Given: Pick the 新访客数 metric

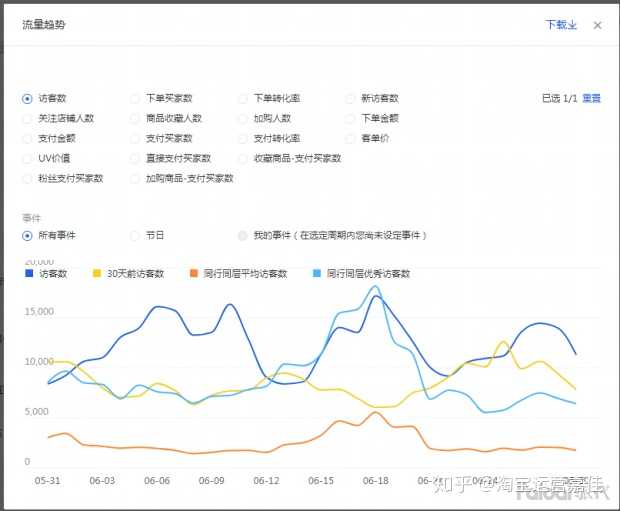Looking at the screenshot, I should coord(350,98).
